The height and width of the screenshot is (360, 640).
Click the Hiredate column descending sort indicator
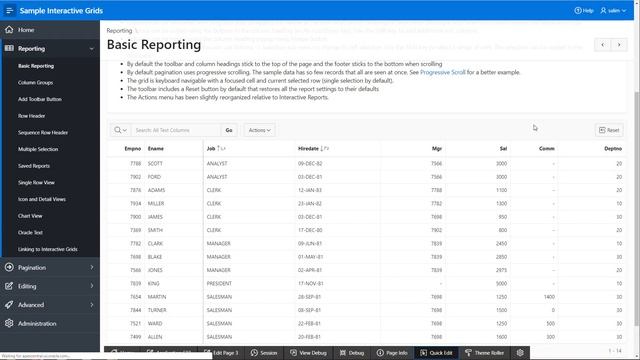(324, 149)
